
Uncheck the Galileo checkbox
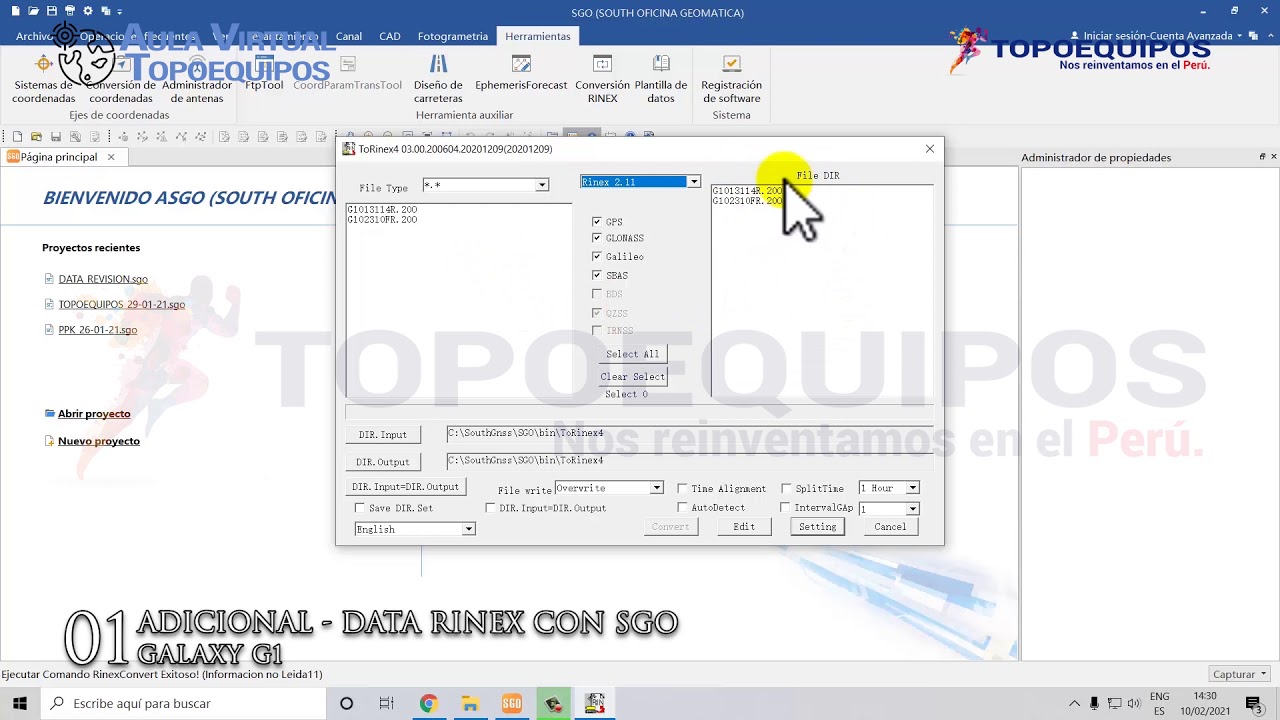597,257
